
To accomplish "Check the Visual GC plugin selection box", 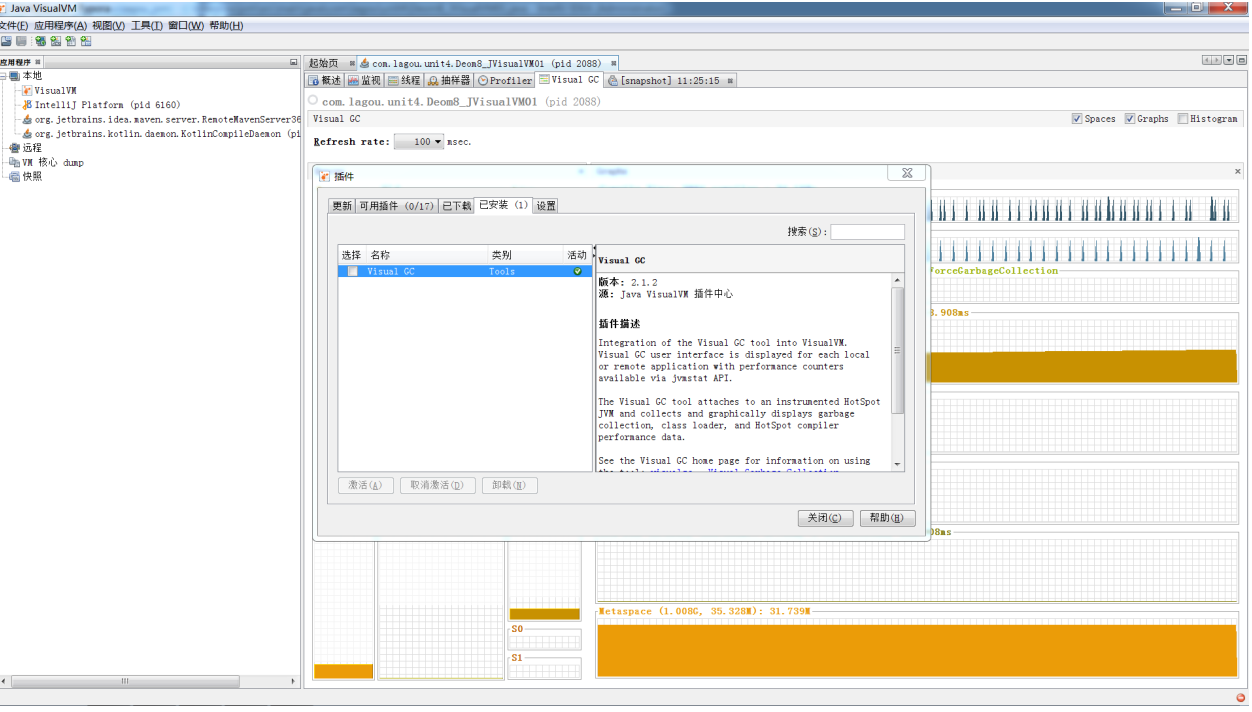I will 352,271.
